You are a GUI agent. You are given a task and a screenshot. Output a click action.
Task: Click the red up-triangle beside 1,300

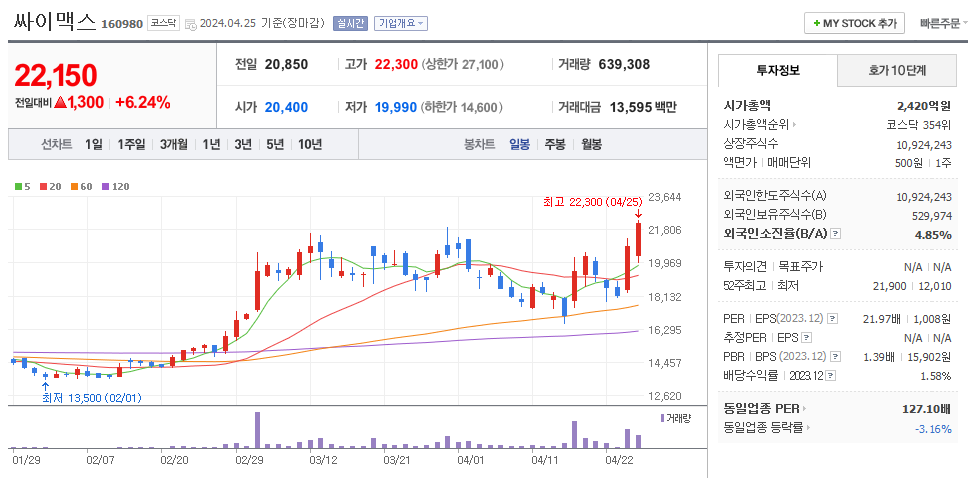tap(60, 103)
